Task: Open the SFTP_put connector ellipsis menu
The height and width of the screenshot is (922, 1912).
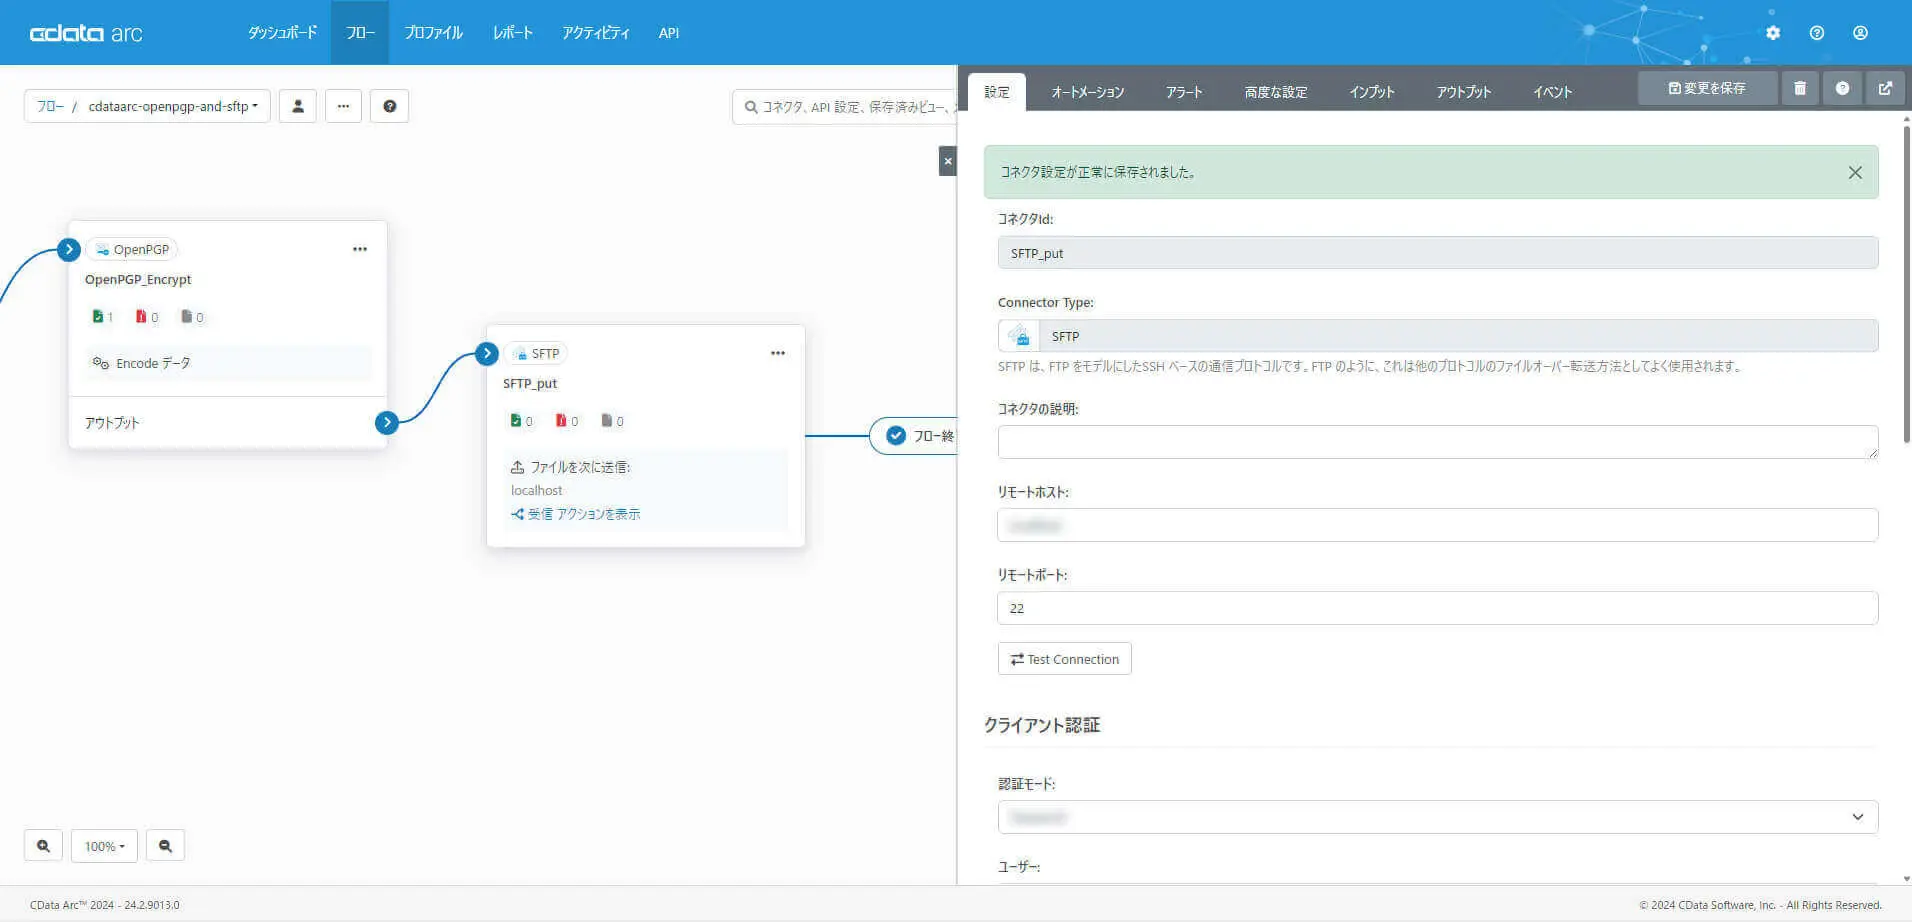Action: (778, 353)
